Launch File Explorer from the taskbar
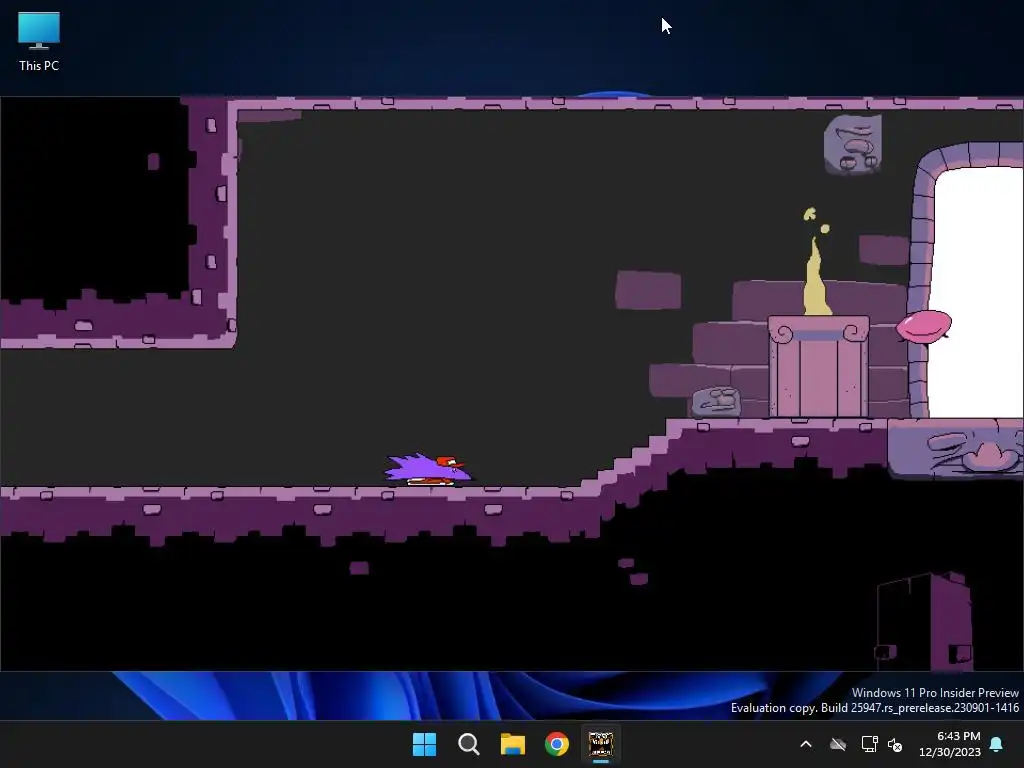This screenshot has width=1024, height=768. coord(513,744)
